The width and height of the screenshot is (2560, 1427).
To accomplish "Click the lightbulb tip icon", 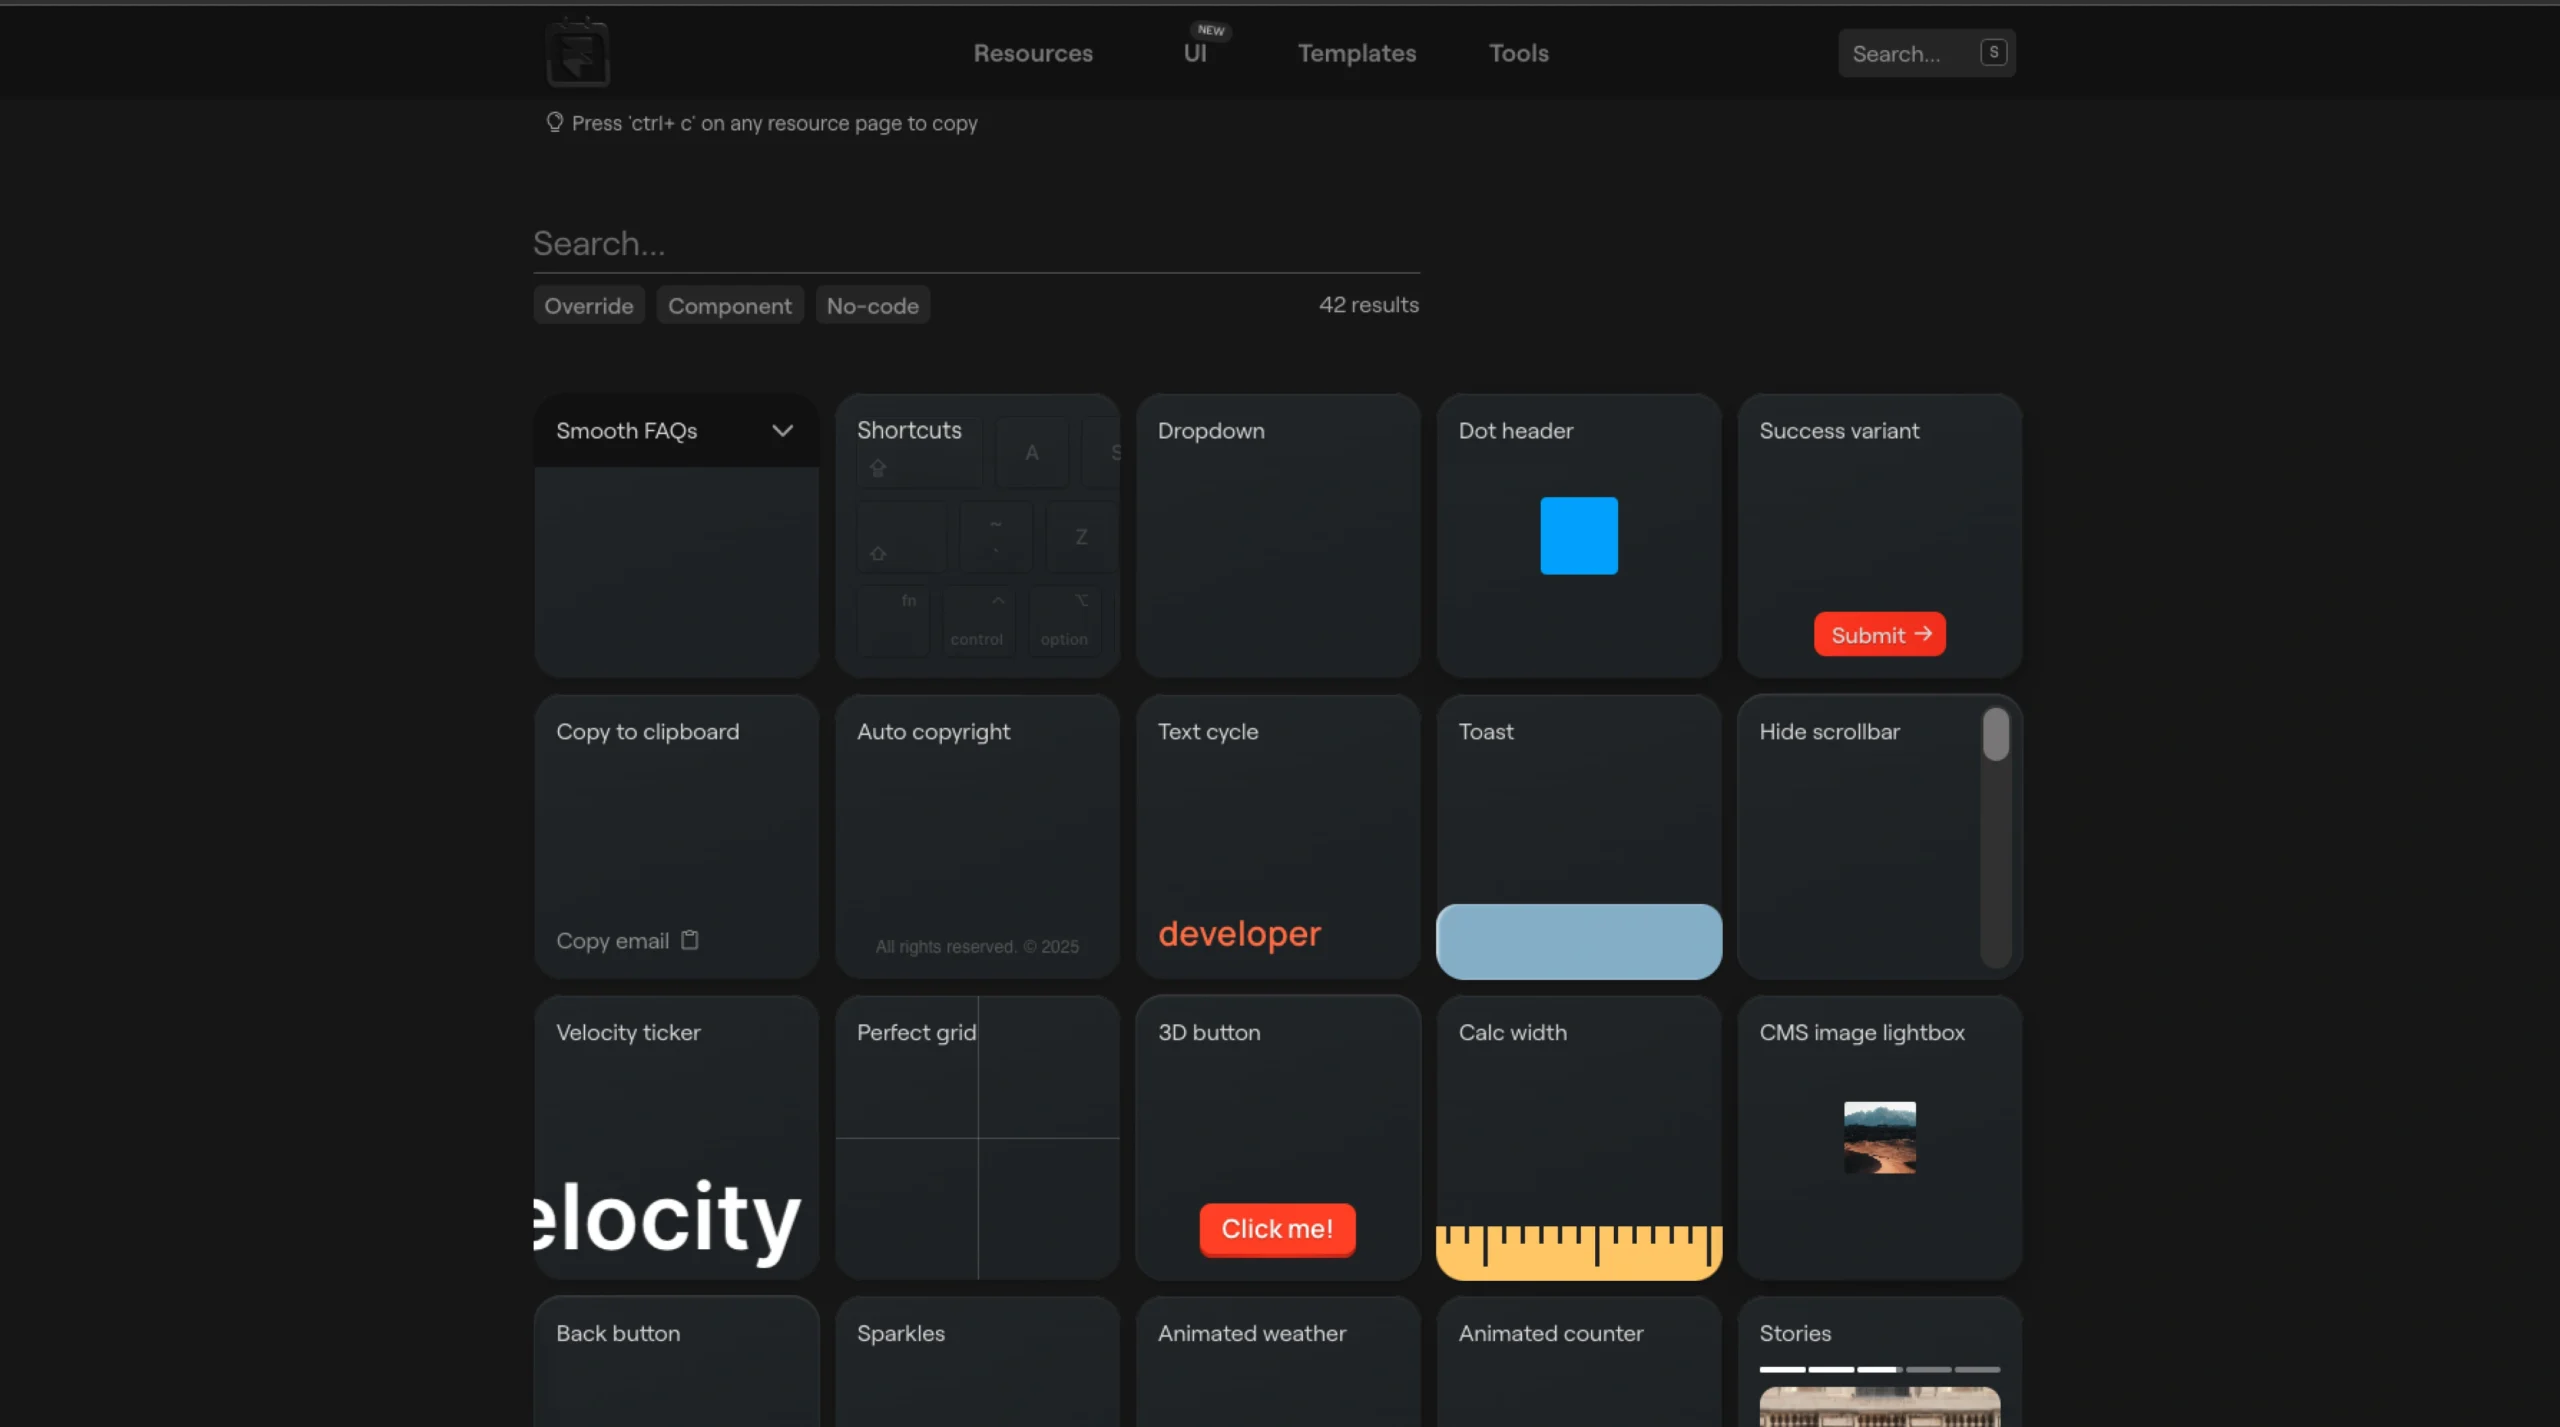I will coord(554,122).
